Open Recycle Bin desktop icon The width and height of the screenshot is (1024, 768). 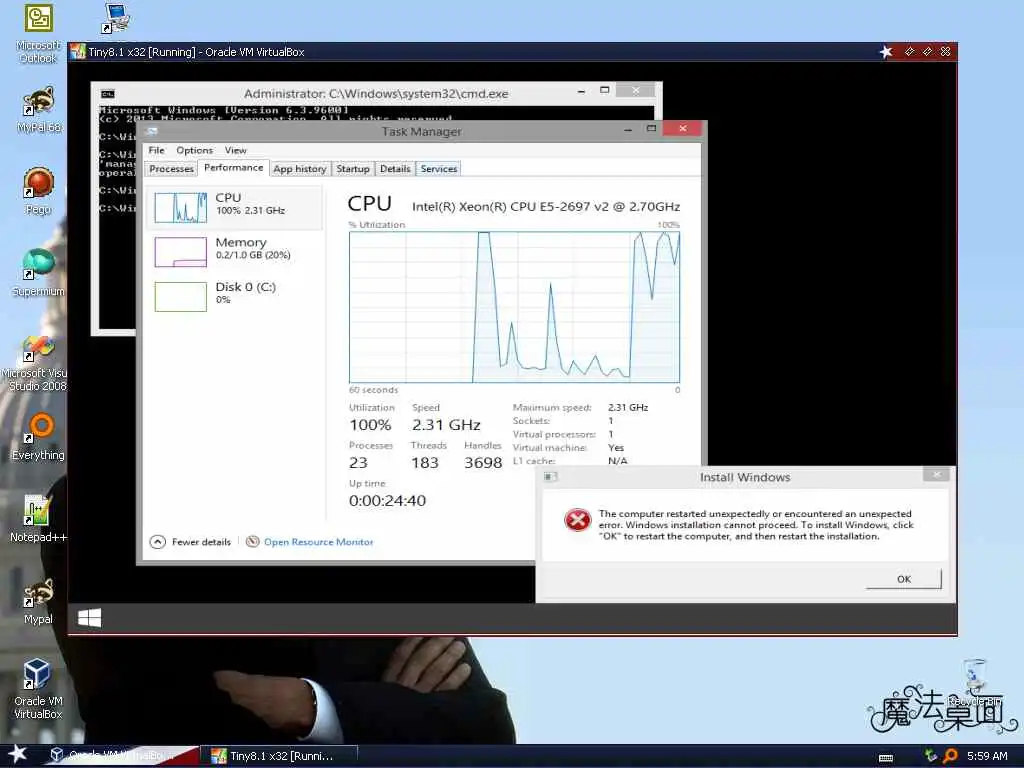coord(975,682)
